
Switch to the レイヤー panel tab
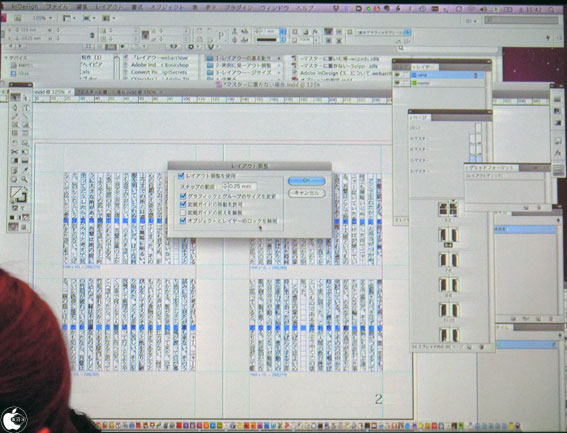coord(425,67)
